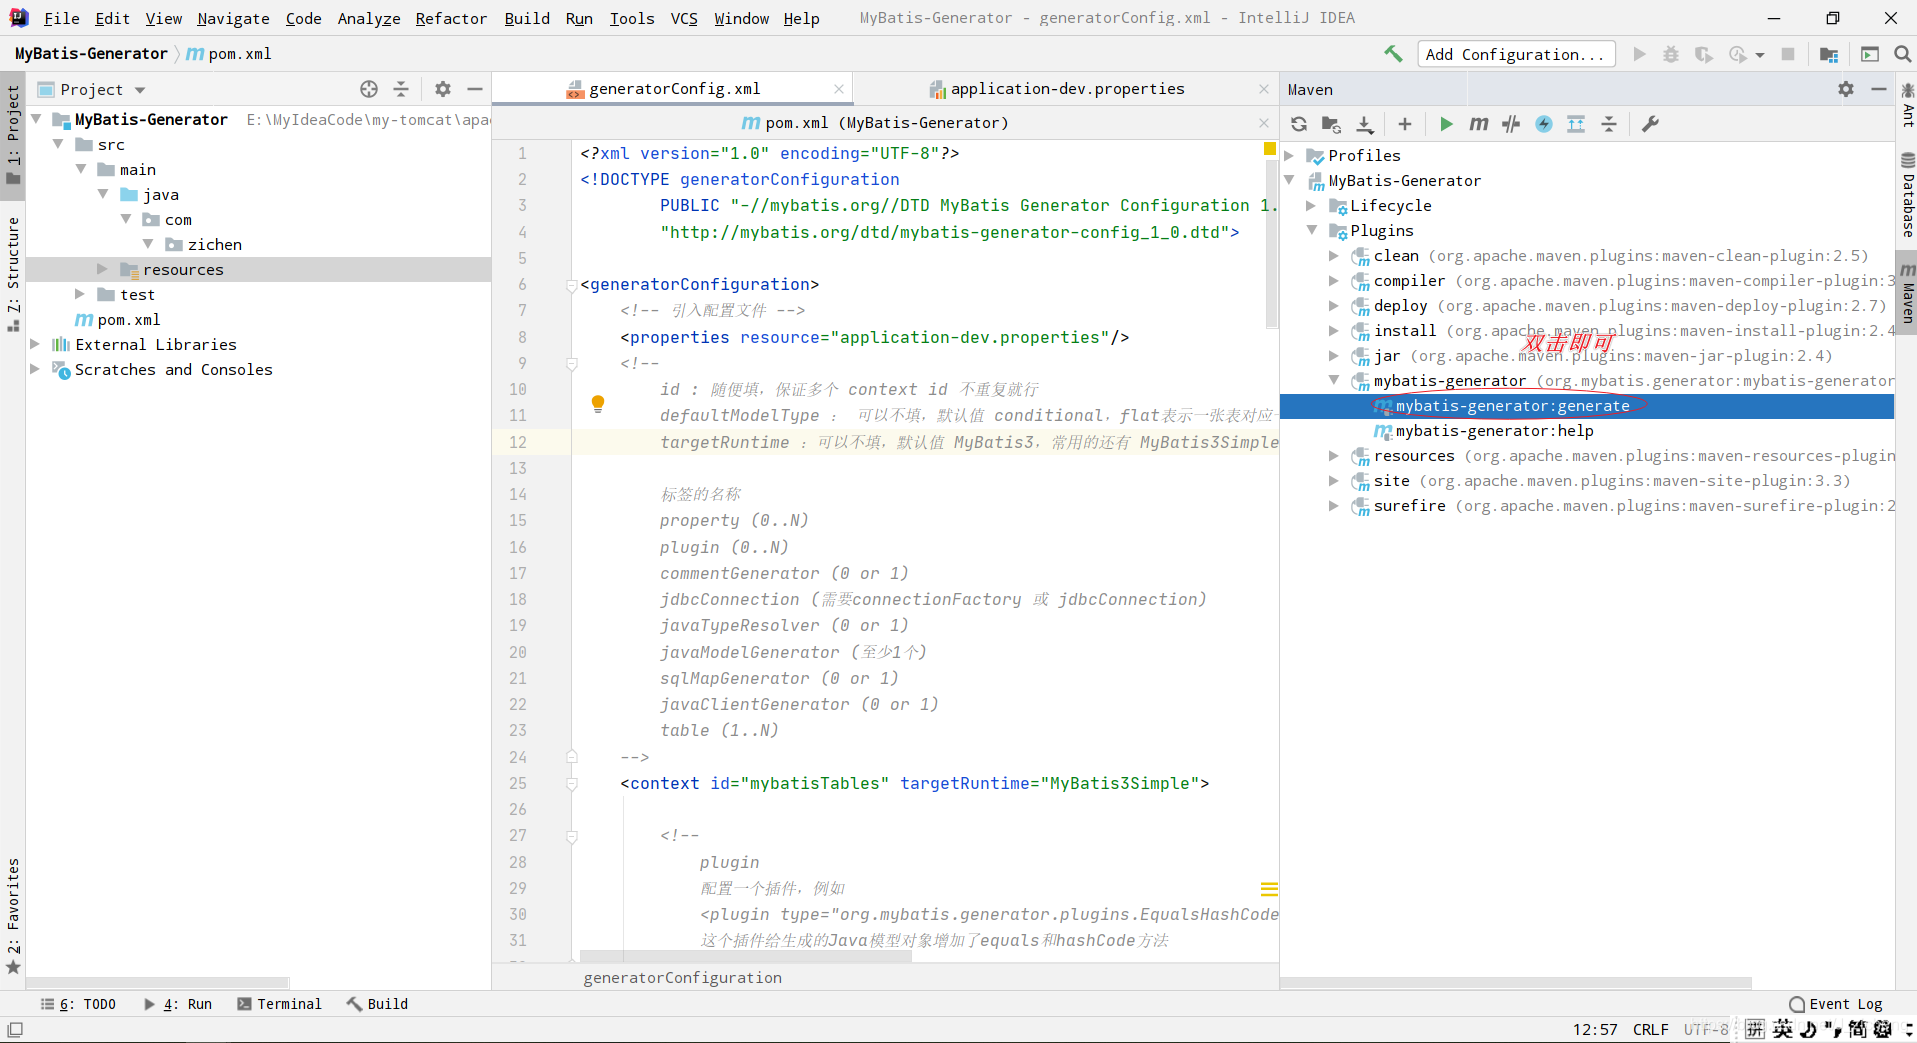Viewport: 1917px width, 1043px height.
Task: Expand the test folder
Action: tap(80, 294)
